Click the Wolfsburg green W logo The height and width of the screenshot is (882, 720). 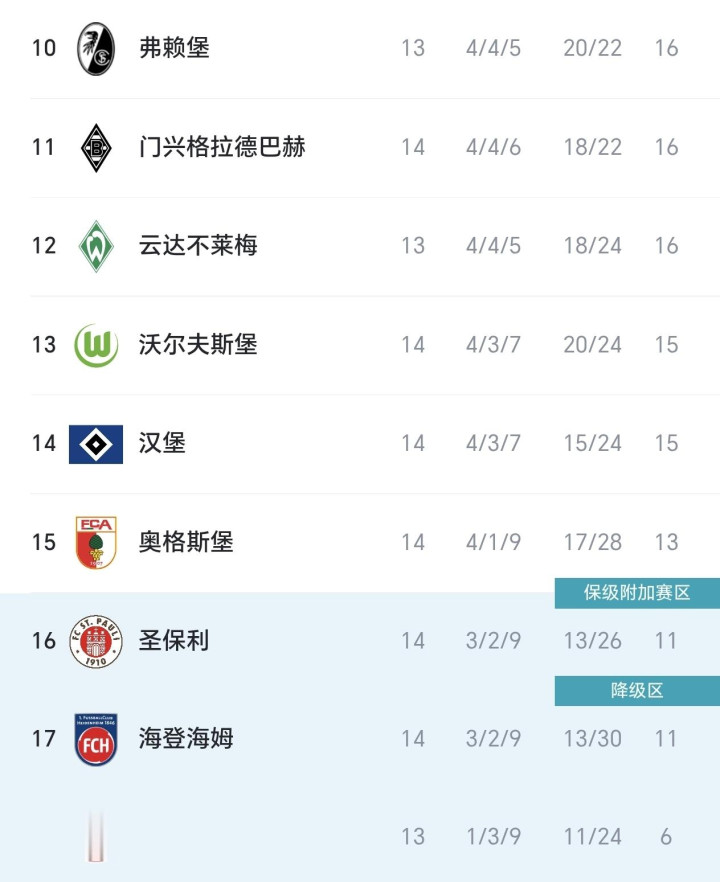96,345
